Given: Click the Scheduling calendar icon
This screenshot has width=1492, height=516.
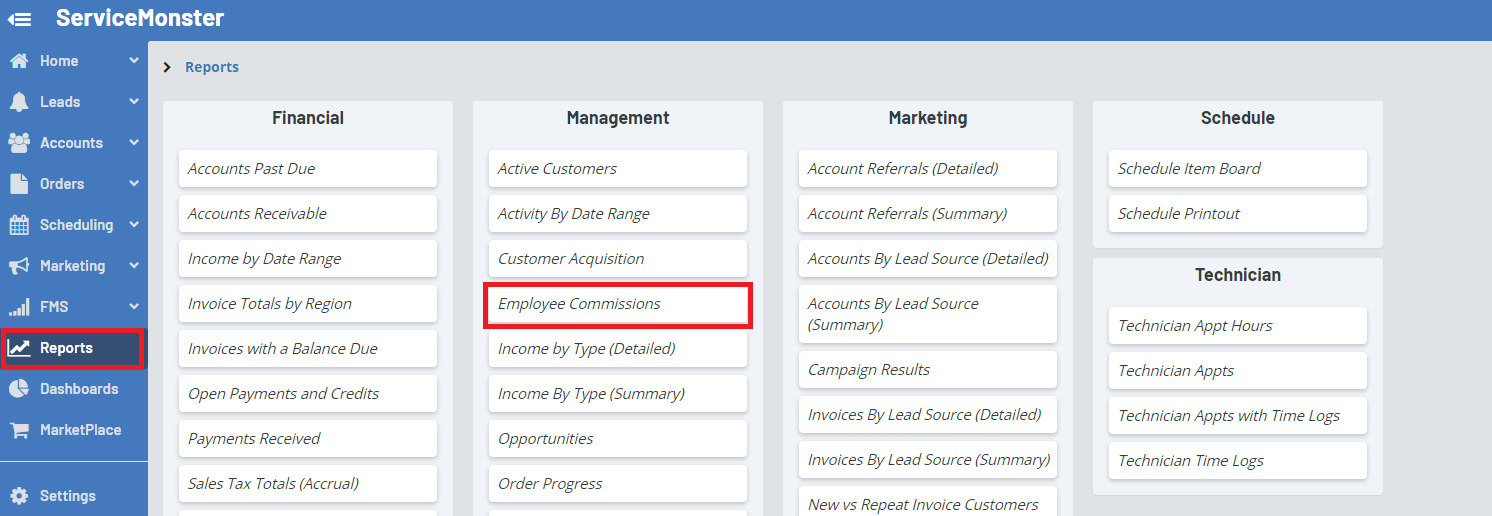Looking at the screenshot, I should (x=19, y=225).
